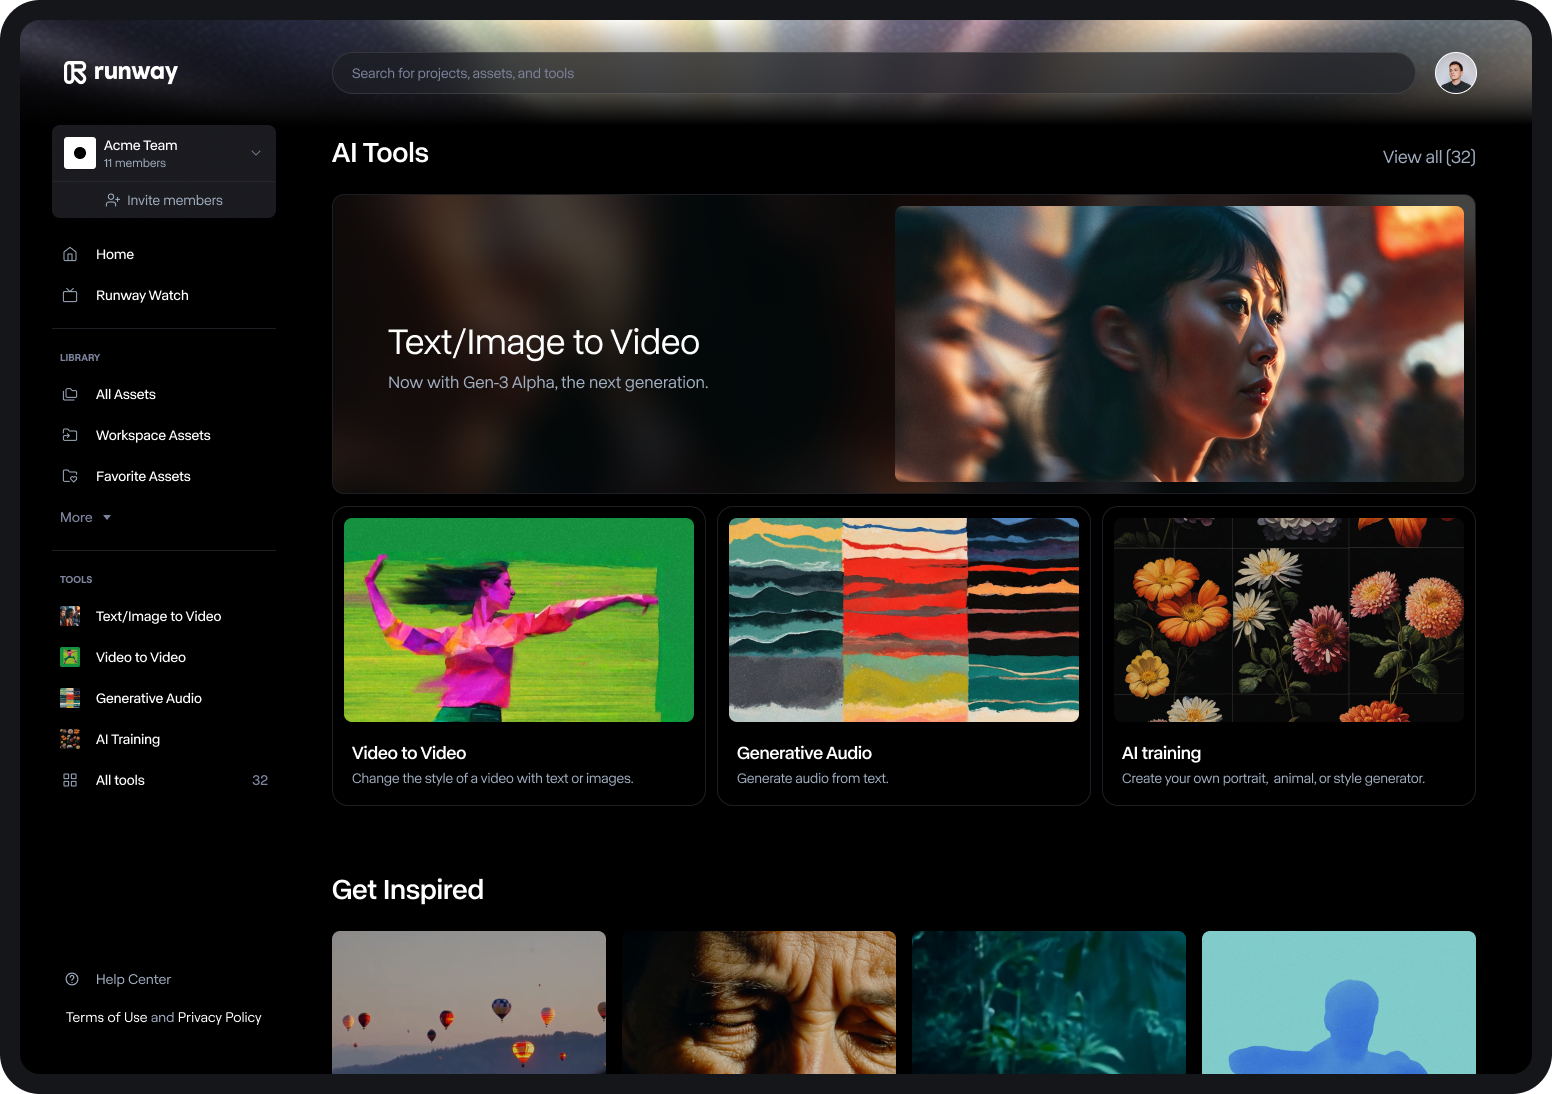
Task: Open the green jungle inspiration thumbnail
Action: [1049, 1002]
